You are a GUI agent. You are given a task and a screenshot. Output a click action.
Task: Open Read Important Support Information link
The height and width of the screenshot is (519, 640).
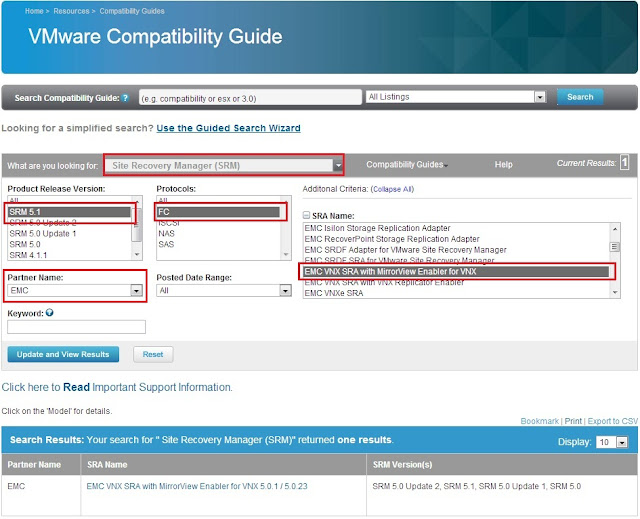[x=117, y=387]
